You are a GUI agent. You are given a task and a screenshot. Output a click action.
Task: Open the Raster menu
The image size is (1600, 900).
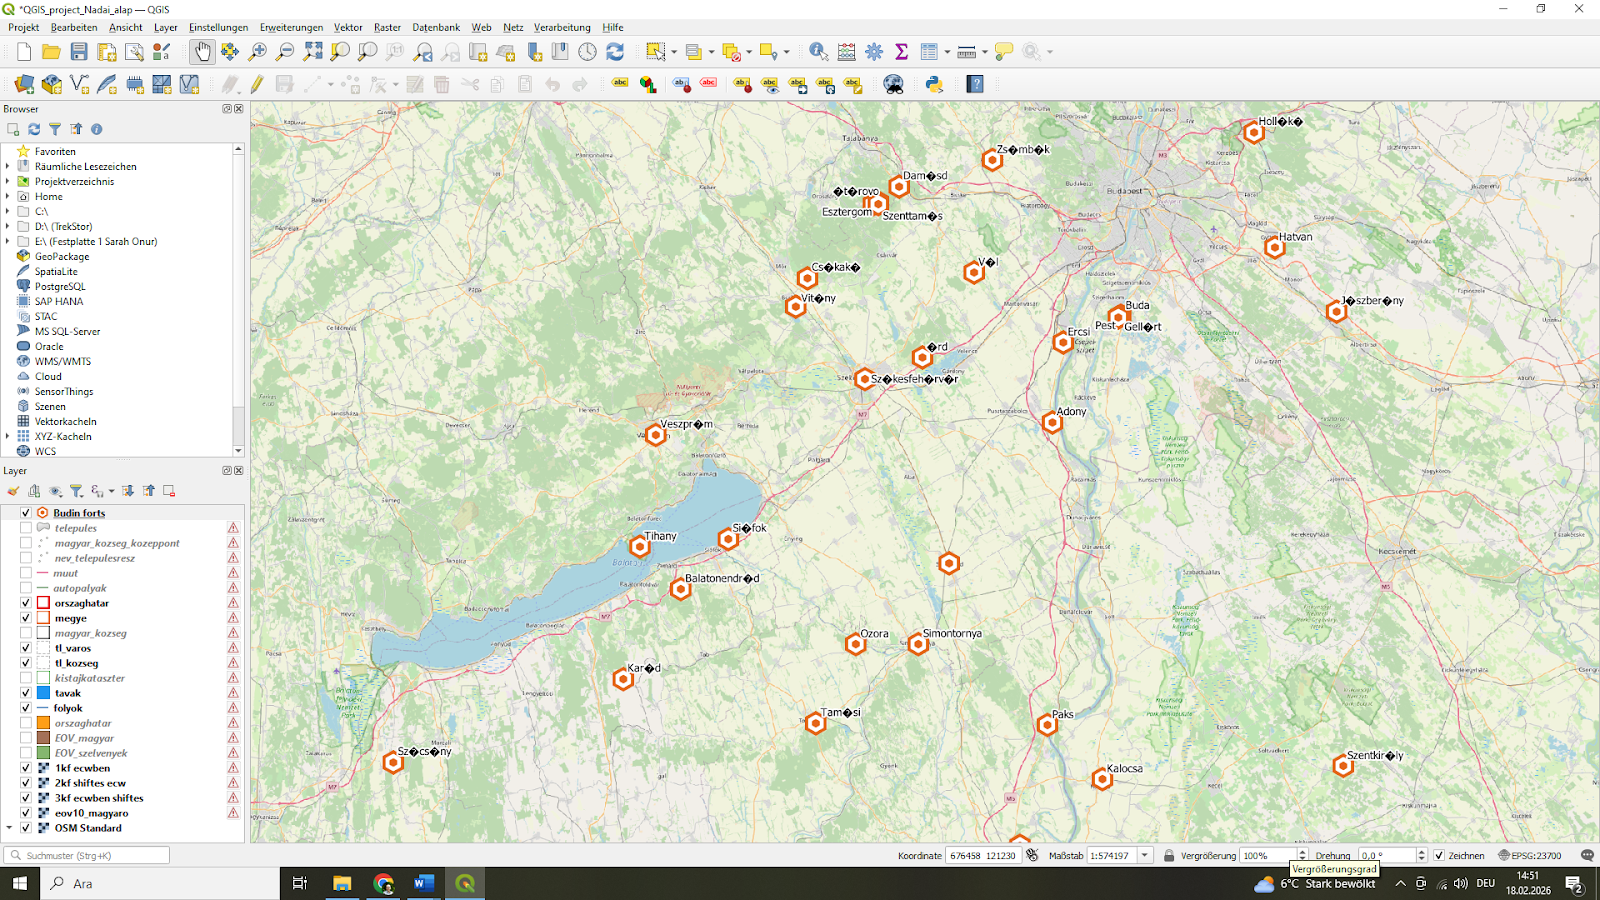tap(387, 27)
